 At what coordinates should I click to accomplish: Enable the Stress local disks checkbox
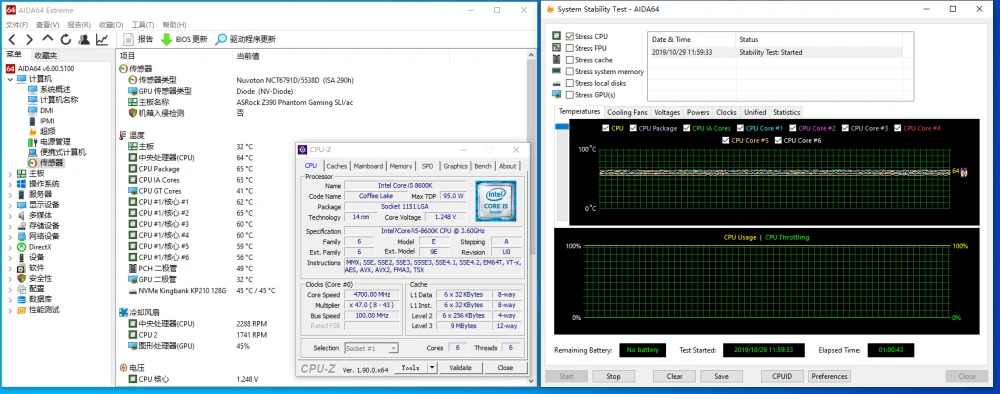point(570,83)
